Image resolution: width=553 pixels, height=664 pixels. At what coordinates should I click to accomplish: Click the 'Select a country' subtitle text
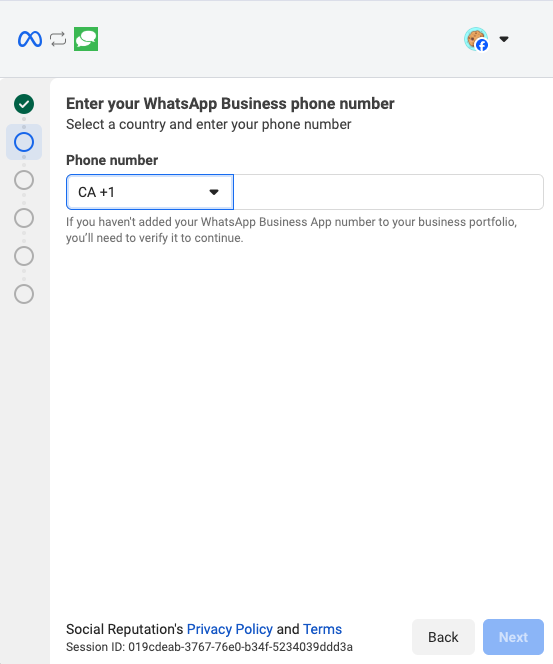pyautogui.click(x=208, y=124)
